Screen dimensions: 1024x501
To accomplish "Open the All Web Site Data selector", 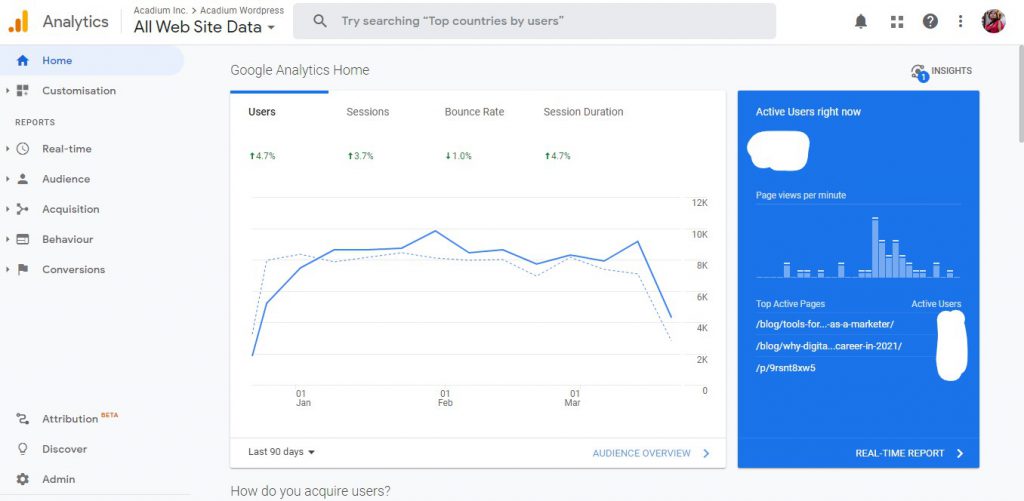I will (x=204, y=27).
